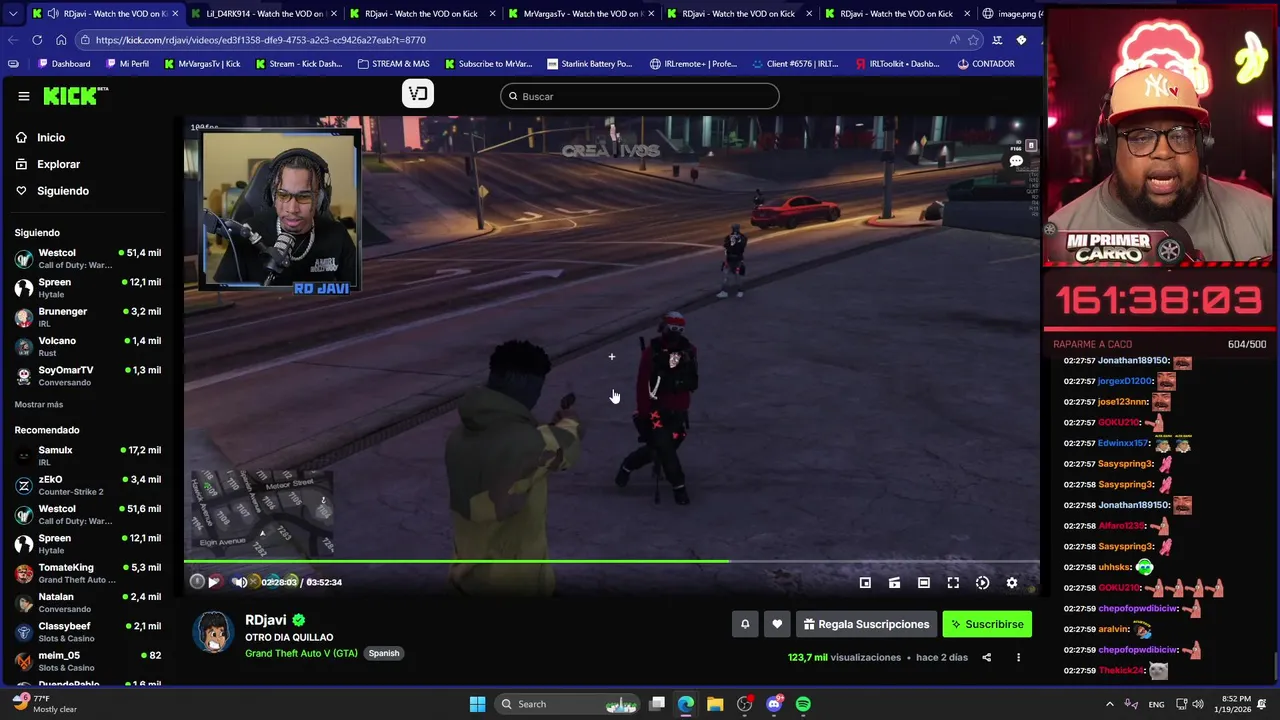The width and height of the screenshot is (1280, 720).
Task: Open the three-dot more options menu
Action: click(x=1018, y=657)
